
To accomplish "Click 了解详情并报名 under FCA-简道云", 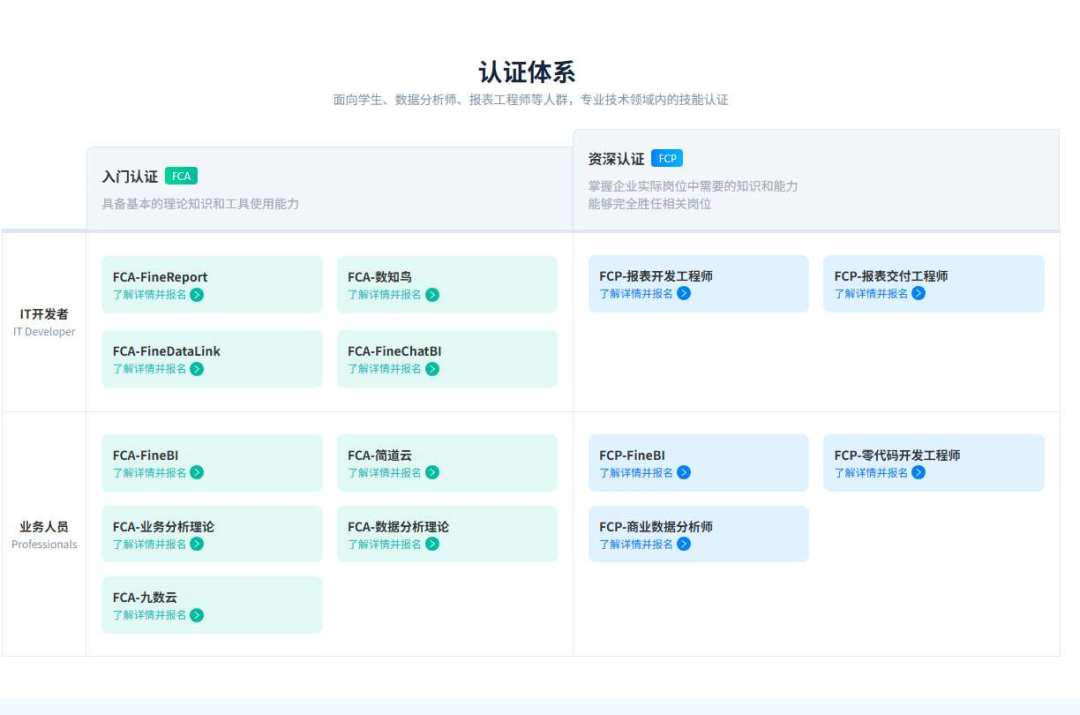I will click(x=384, y=473).
